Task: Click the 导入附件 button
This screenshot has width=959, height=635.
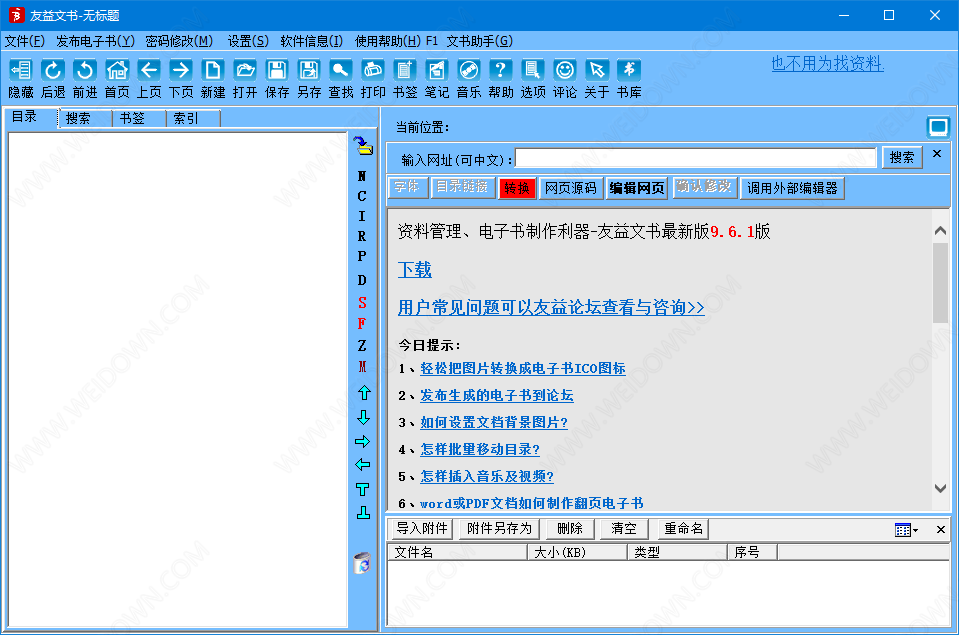Action: (421, 529)
